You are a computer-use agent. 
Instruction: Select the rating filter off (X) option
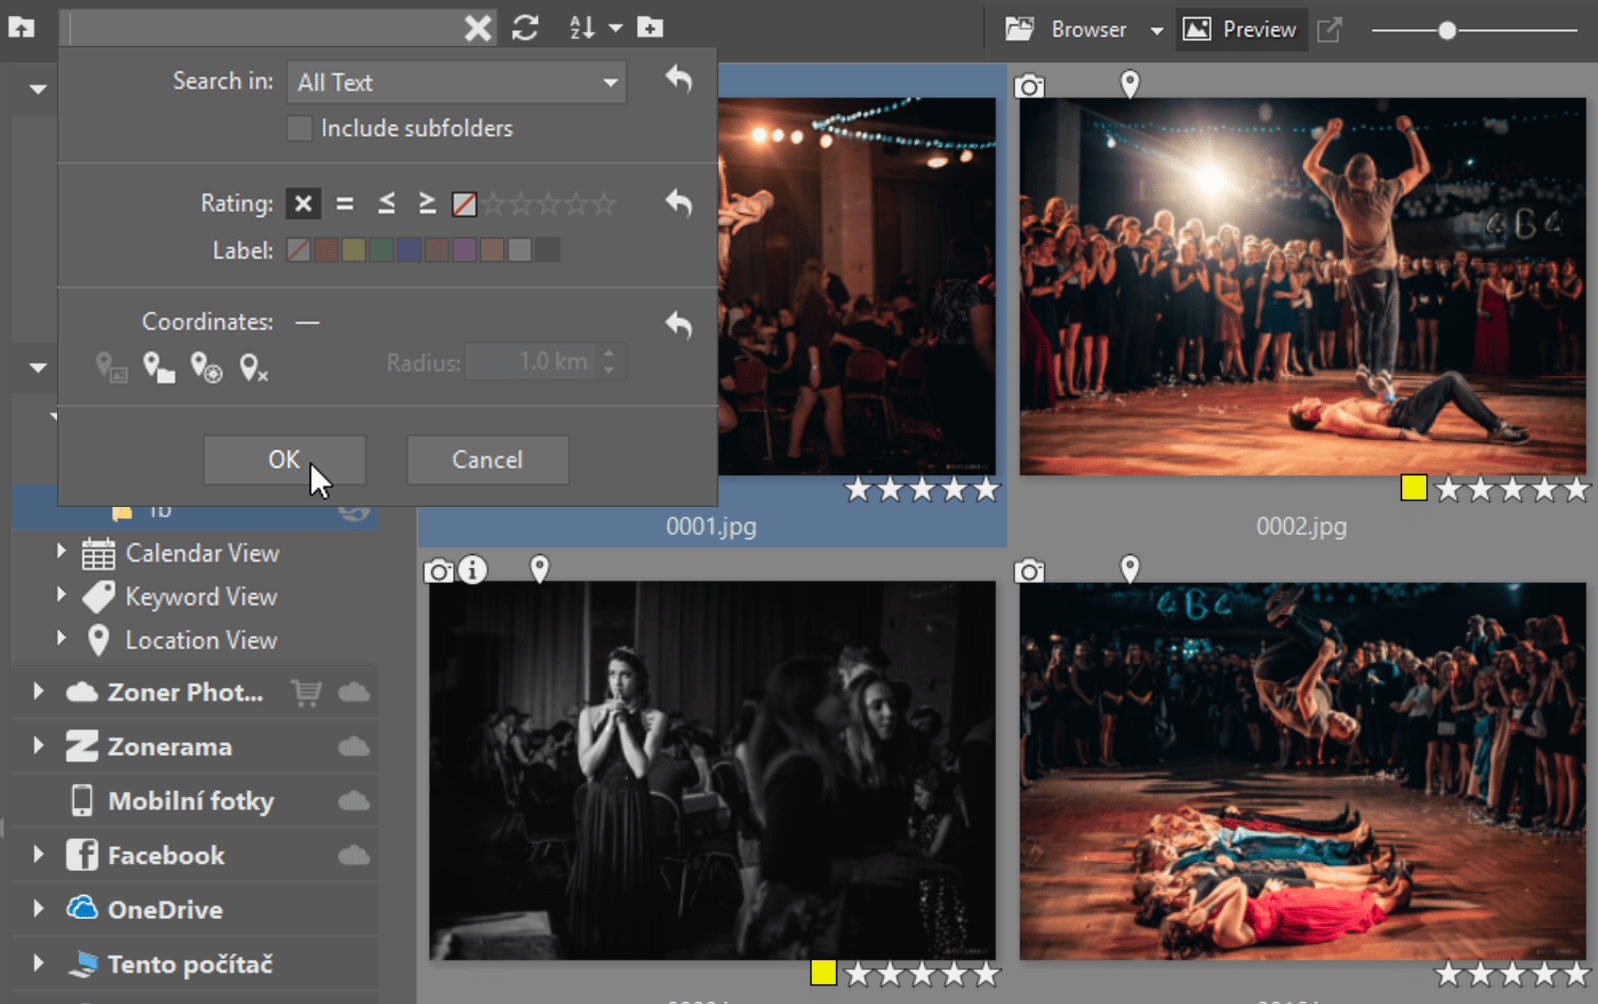pyautogui.click(x=303, y=204)
